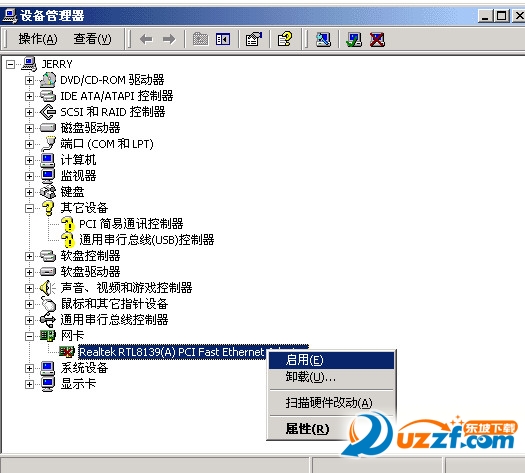Click the Enable device toolbar icon

pos(354,39)
